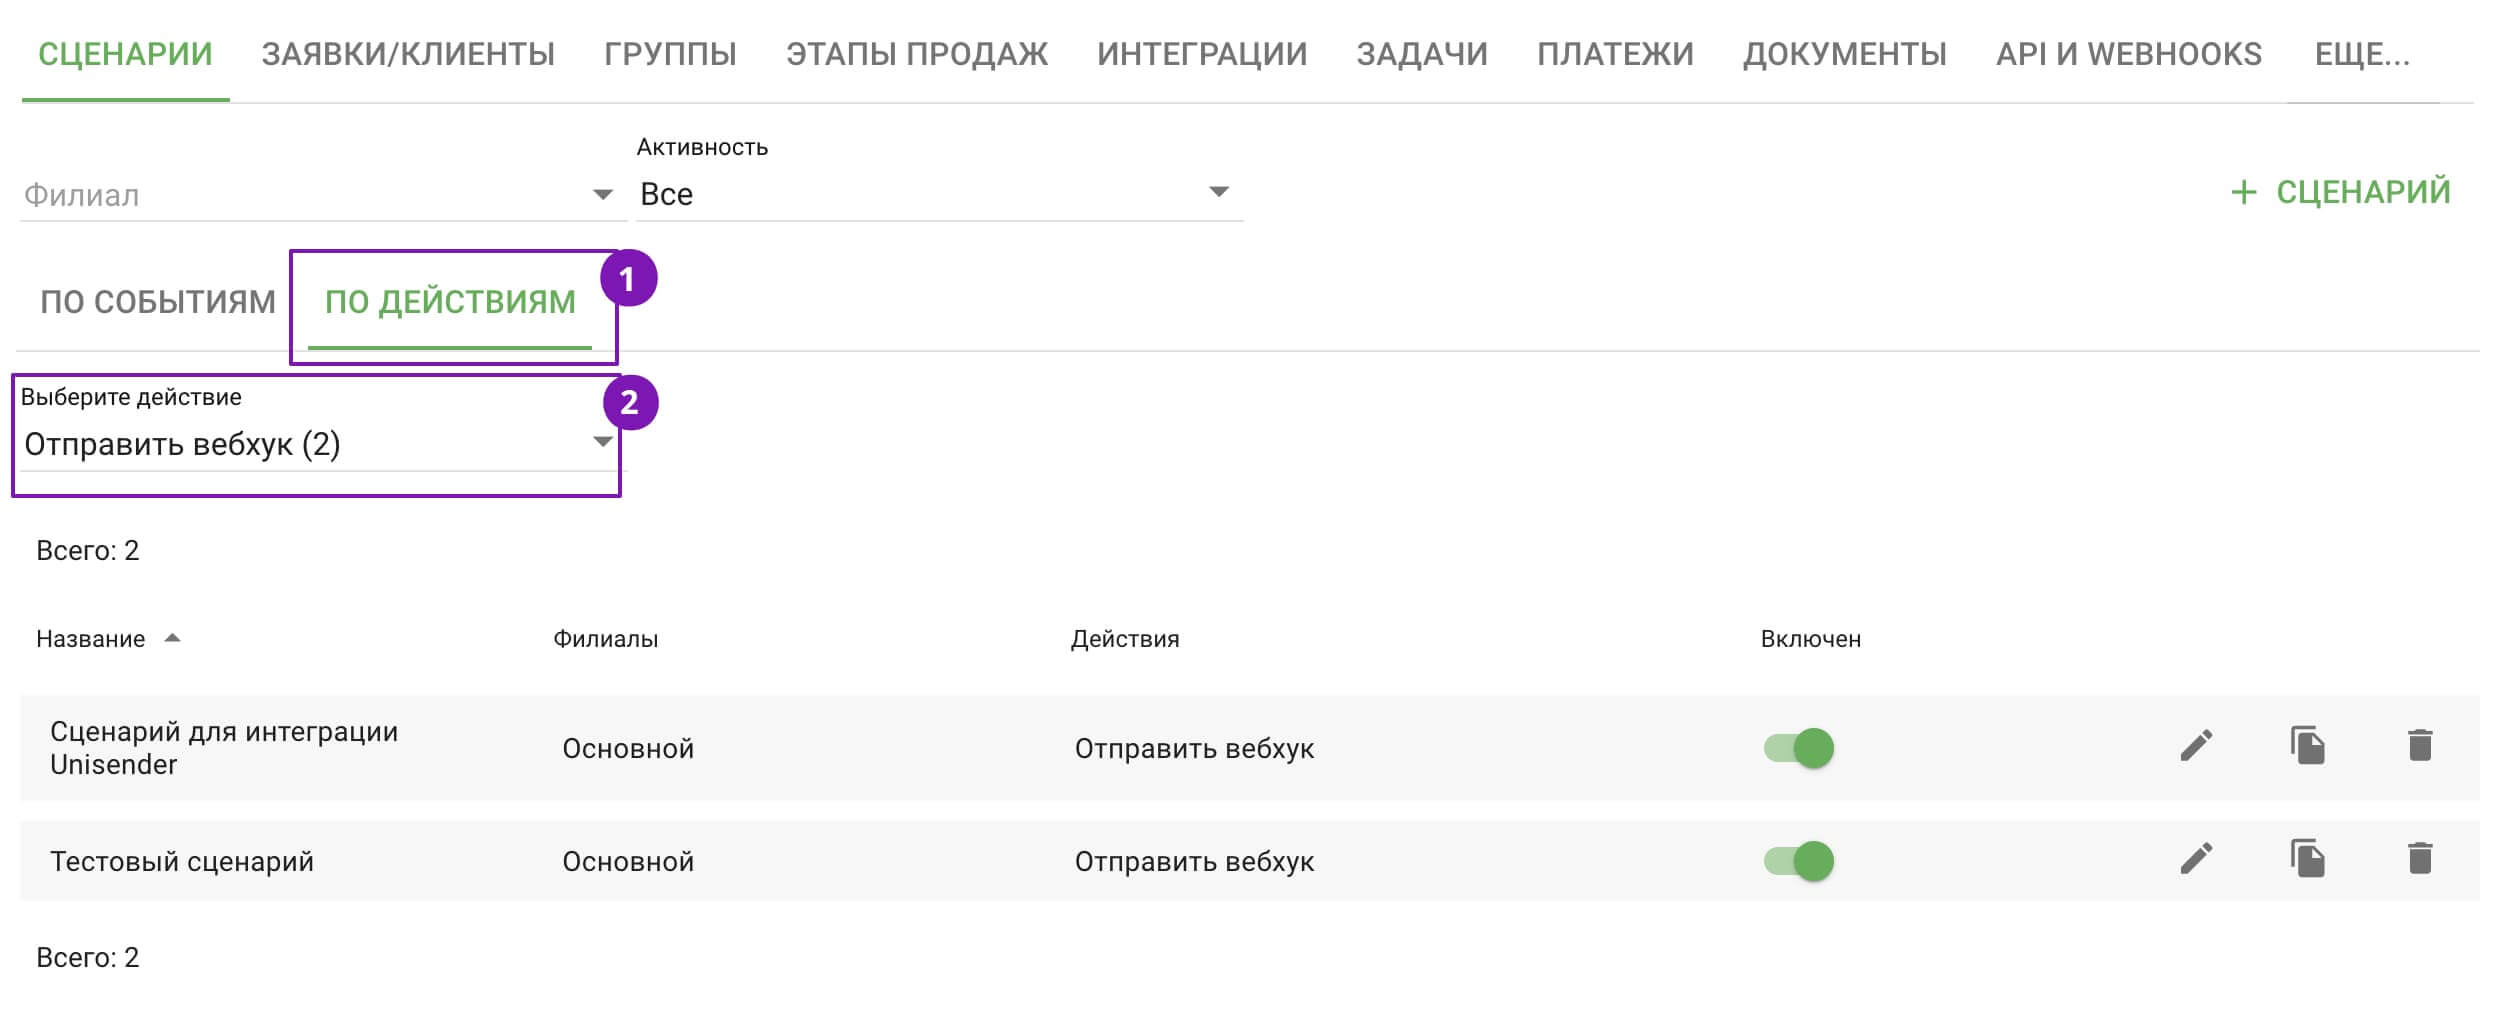
Task: Click the Филиалы column header
Action: (606, 638)
